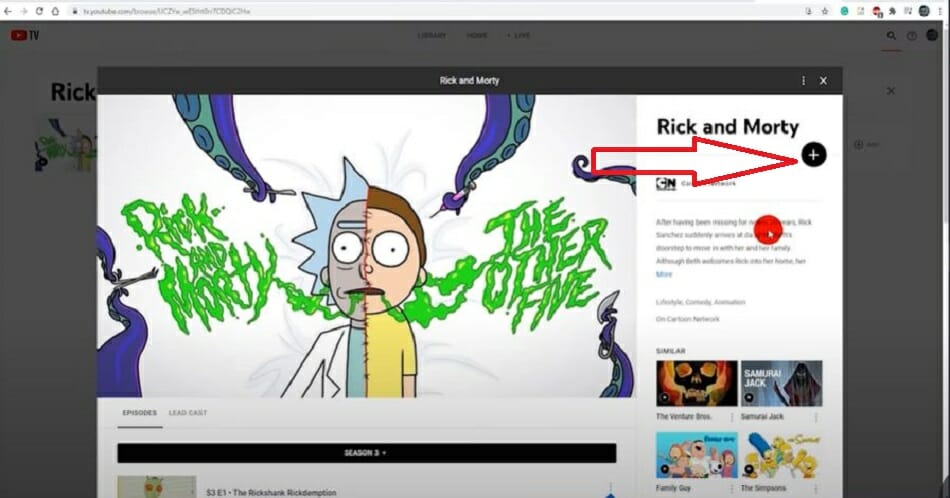Open the help question-mark icon
Screen dimensions: 950x498
point(912,36)
